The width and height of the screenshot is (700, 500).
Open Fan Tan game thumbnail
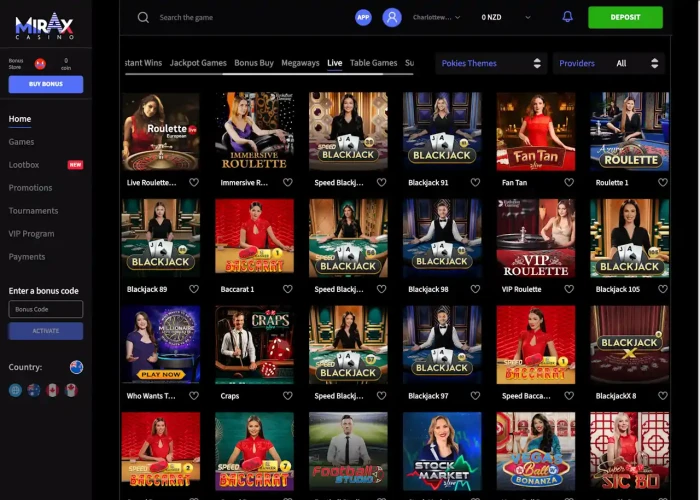[x=536, y=131]
